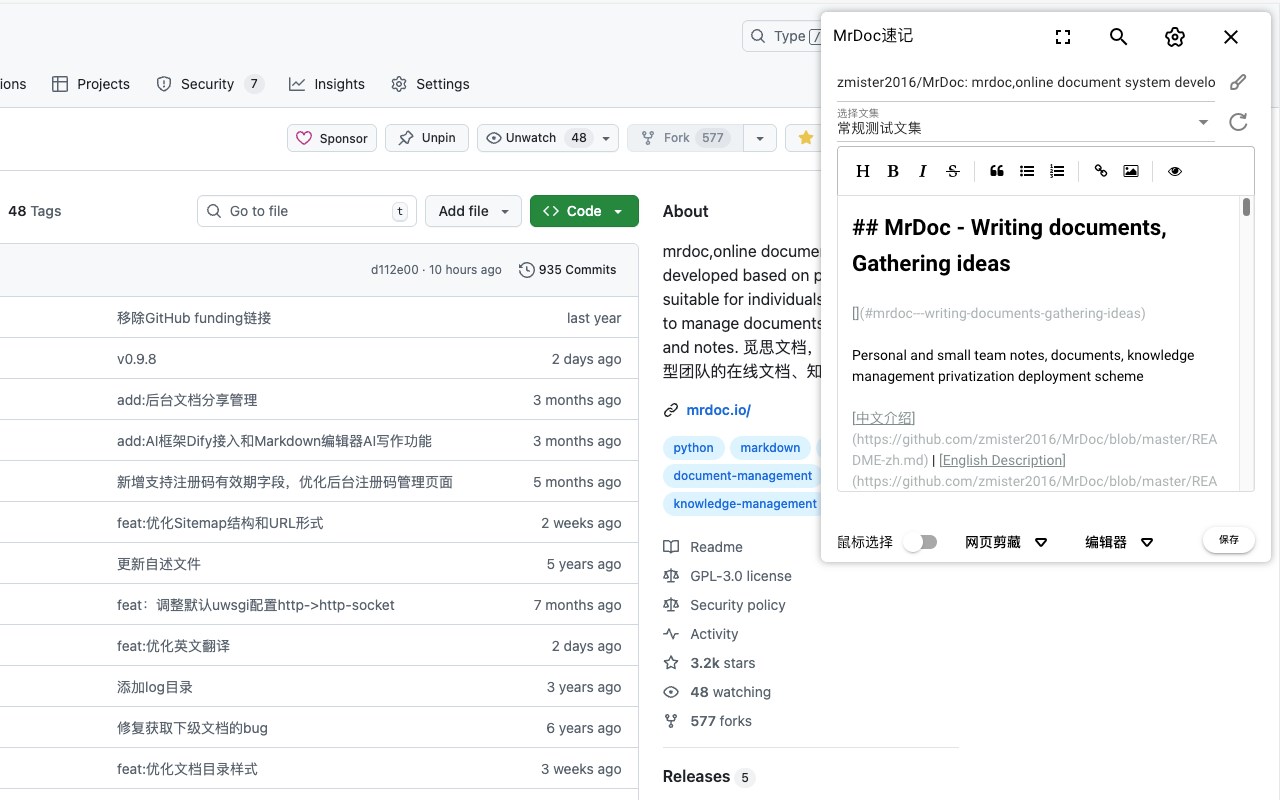This screenshot has height=800, width=1280.
Task: Click the fullscreen icon in MrDoc panel
Action: pyautogui.click(x=1063, y=37)
